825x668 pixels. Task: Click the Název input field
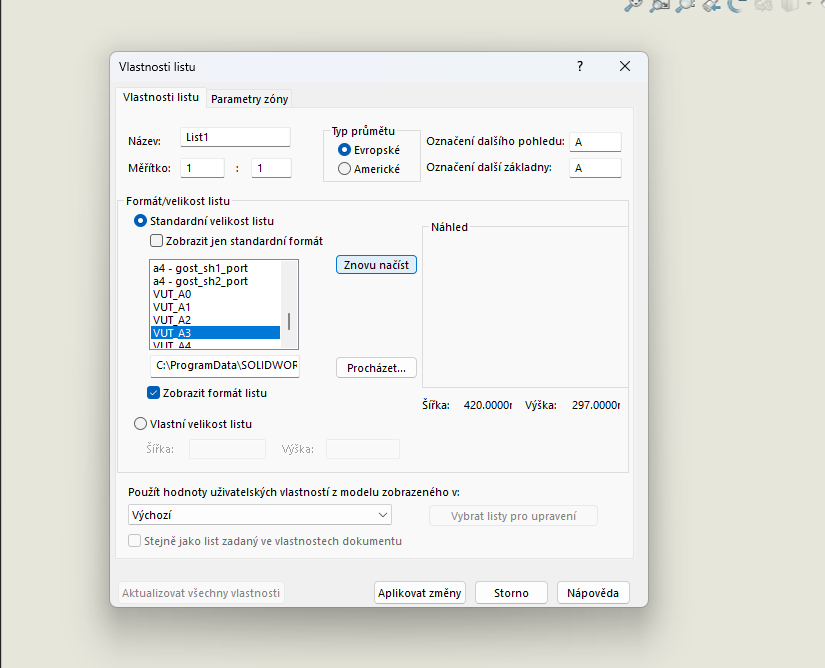pyautogui.click(x=235, y=138)
